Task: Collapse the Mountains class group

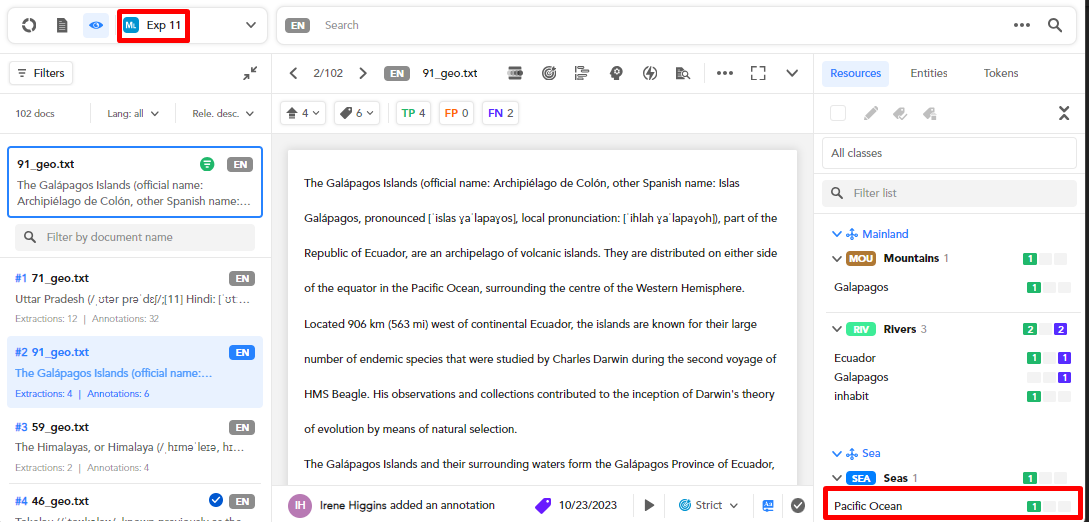Action: point(837,258)
